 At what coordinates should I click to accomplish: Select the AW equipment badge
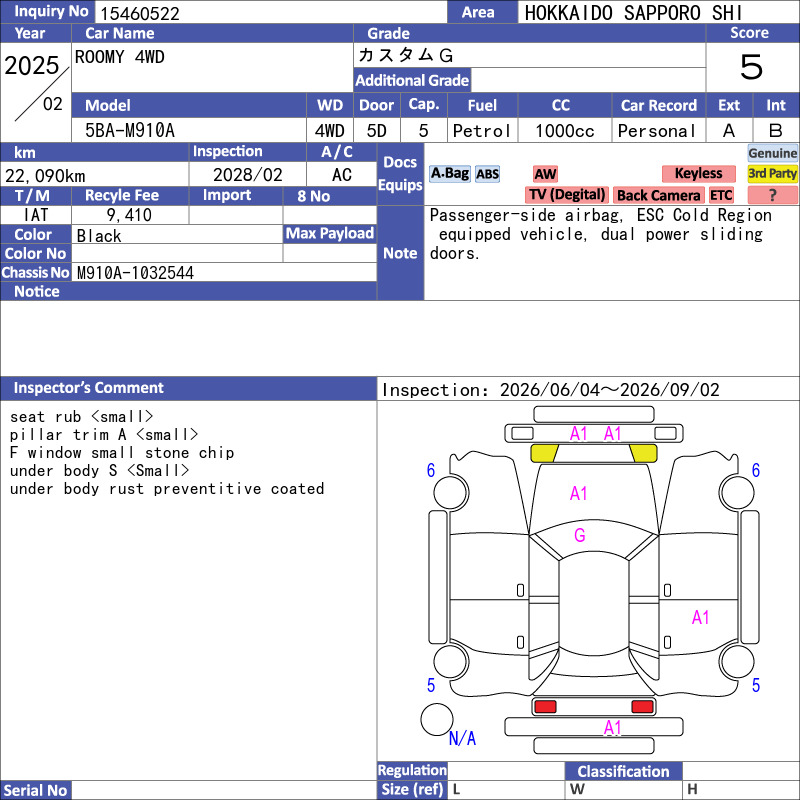click(x=545, y=174)
